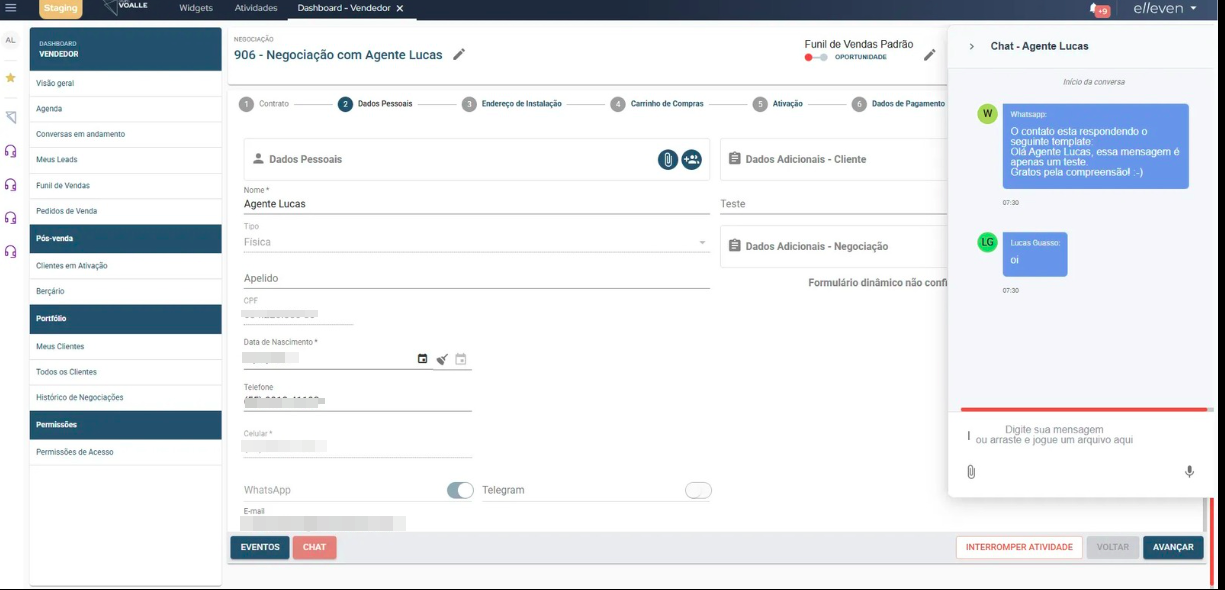Click the notifications bell with +9 badge
The width and height of the screenshot is (1225, 590).
pos(1097,9)
